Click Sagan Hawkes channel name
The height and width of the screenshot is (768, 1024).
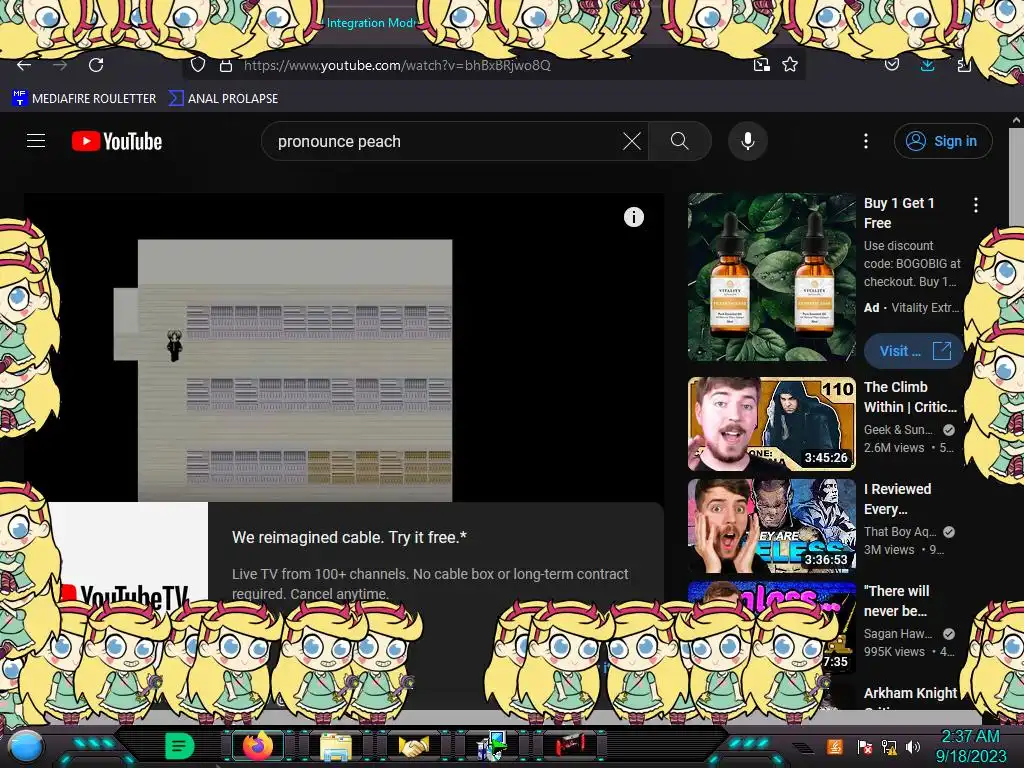(898, 633)
